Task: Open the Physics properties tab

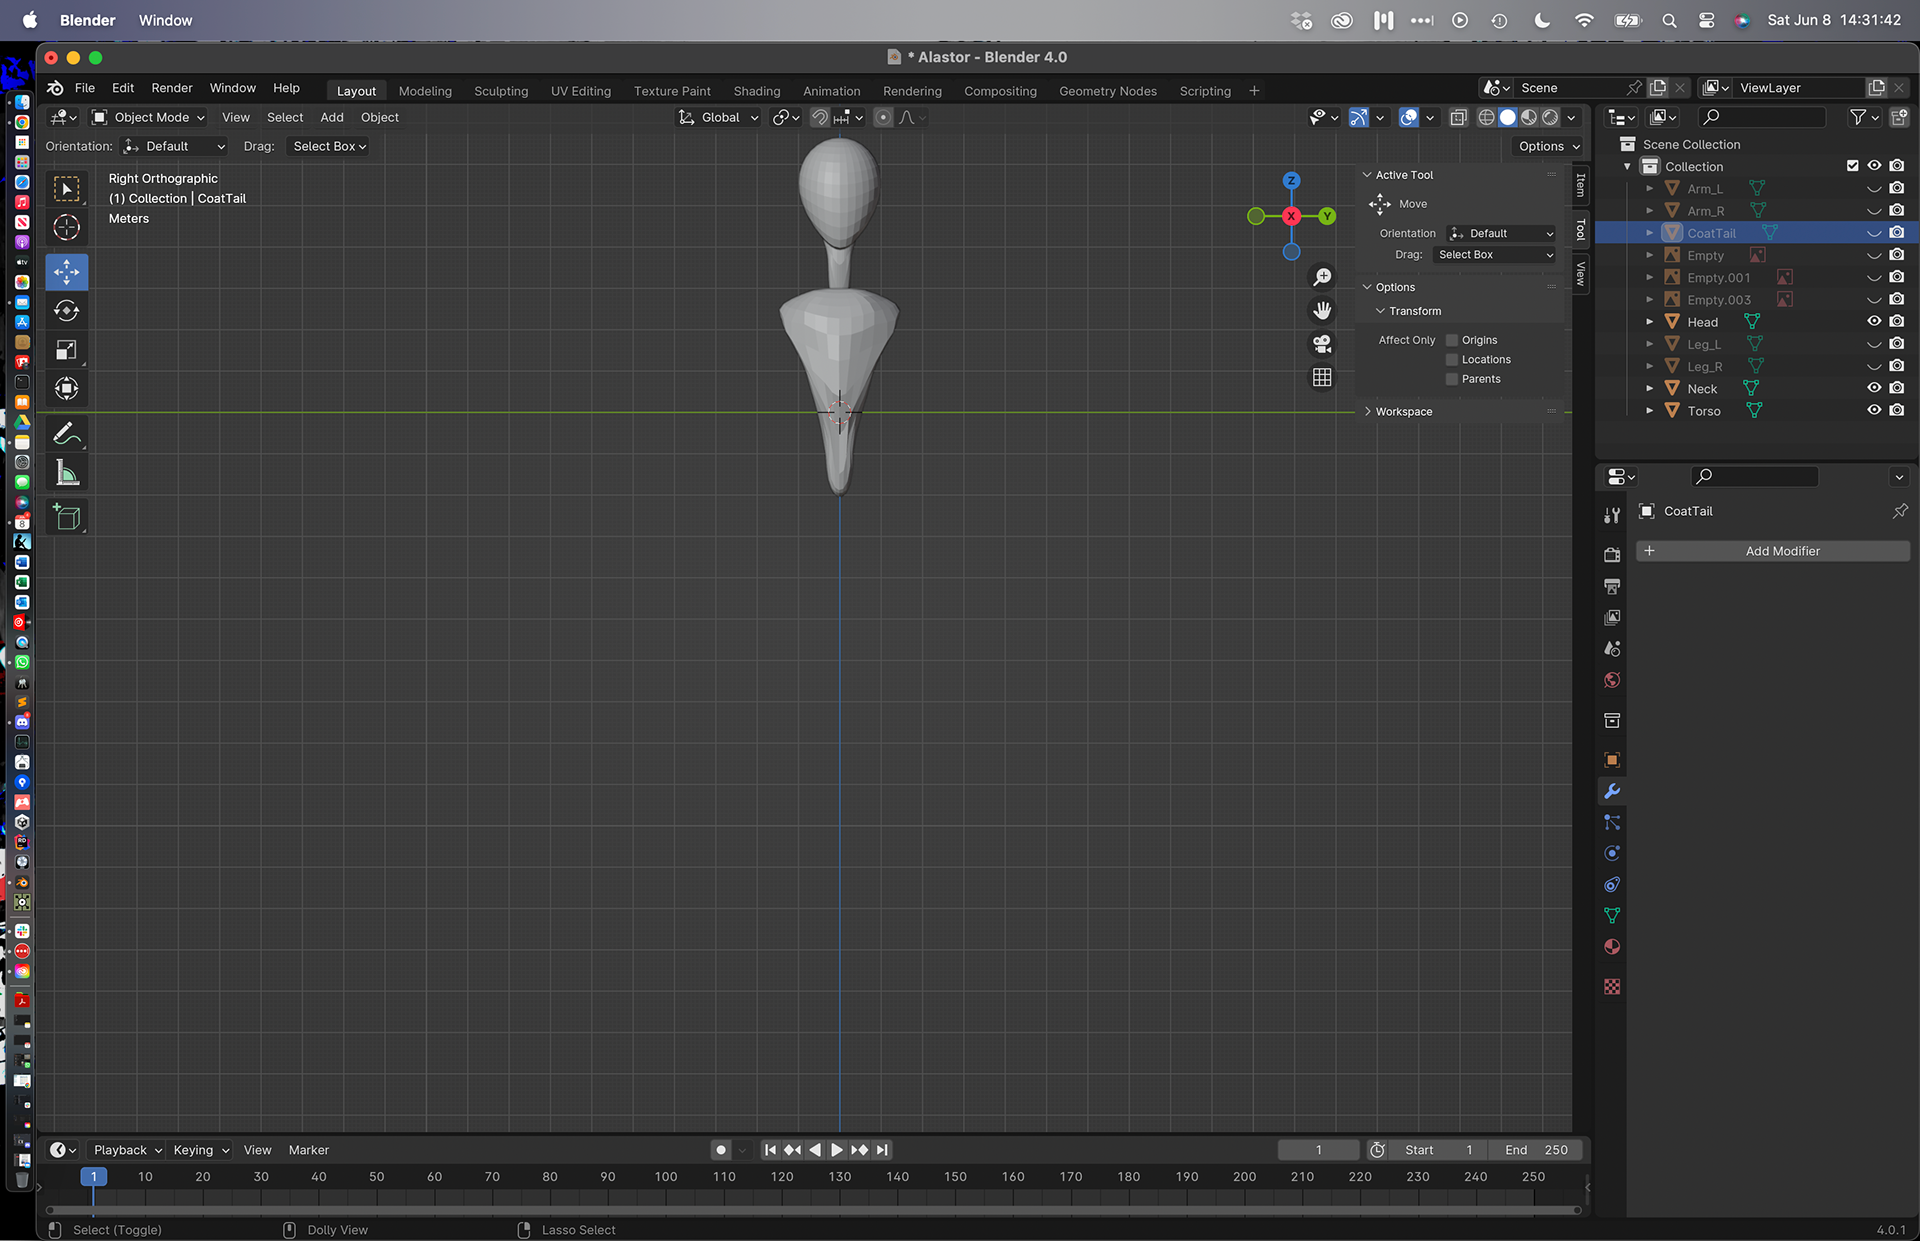Action: point(1612,853)
